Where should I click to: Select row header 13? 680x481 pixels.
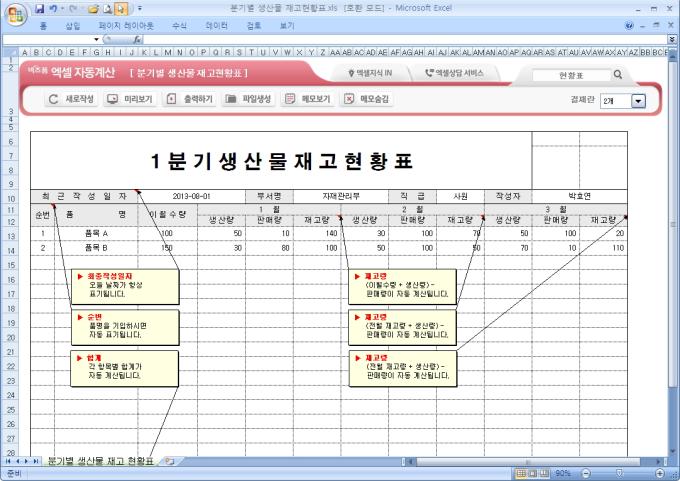[x=11, y=236]
